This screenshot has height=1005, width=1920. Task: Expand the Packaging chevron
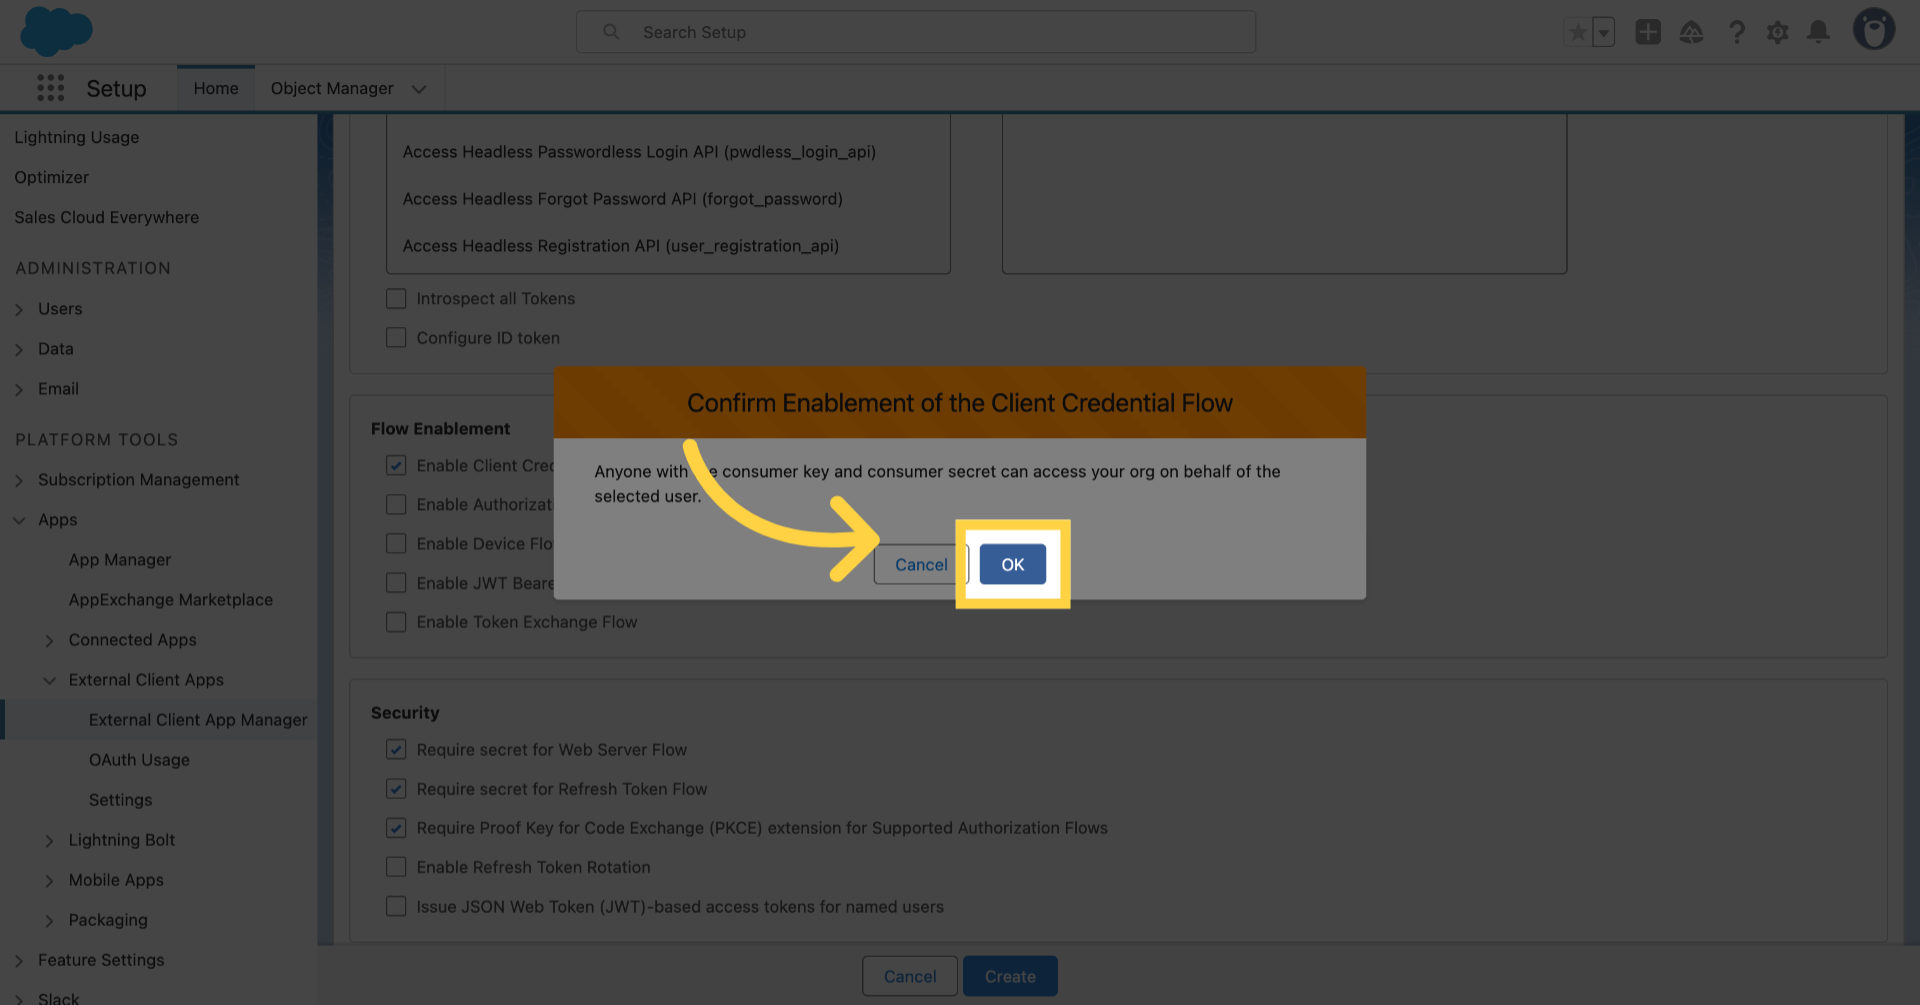49,921
